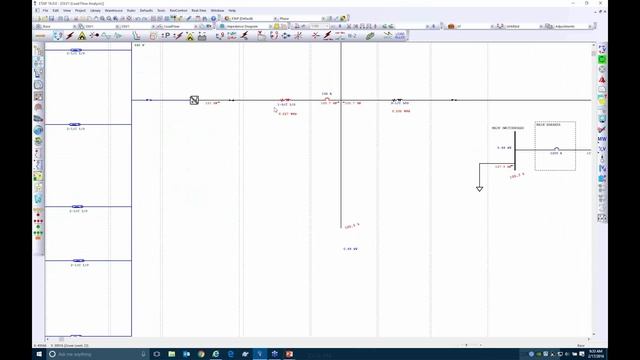Screen dimensions: 640x360
Task: Click the 0.030 MVA red result label
Action: click(401, 111)
